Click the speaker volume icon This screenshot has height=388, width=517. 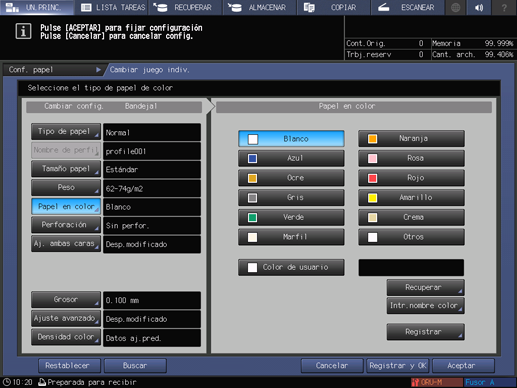click(x=479, y=7)
